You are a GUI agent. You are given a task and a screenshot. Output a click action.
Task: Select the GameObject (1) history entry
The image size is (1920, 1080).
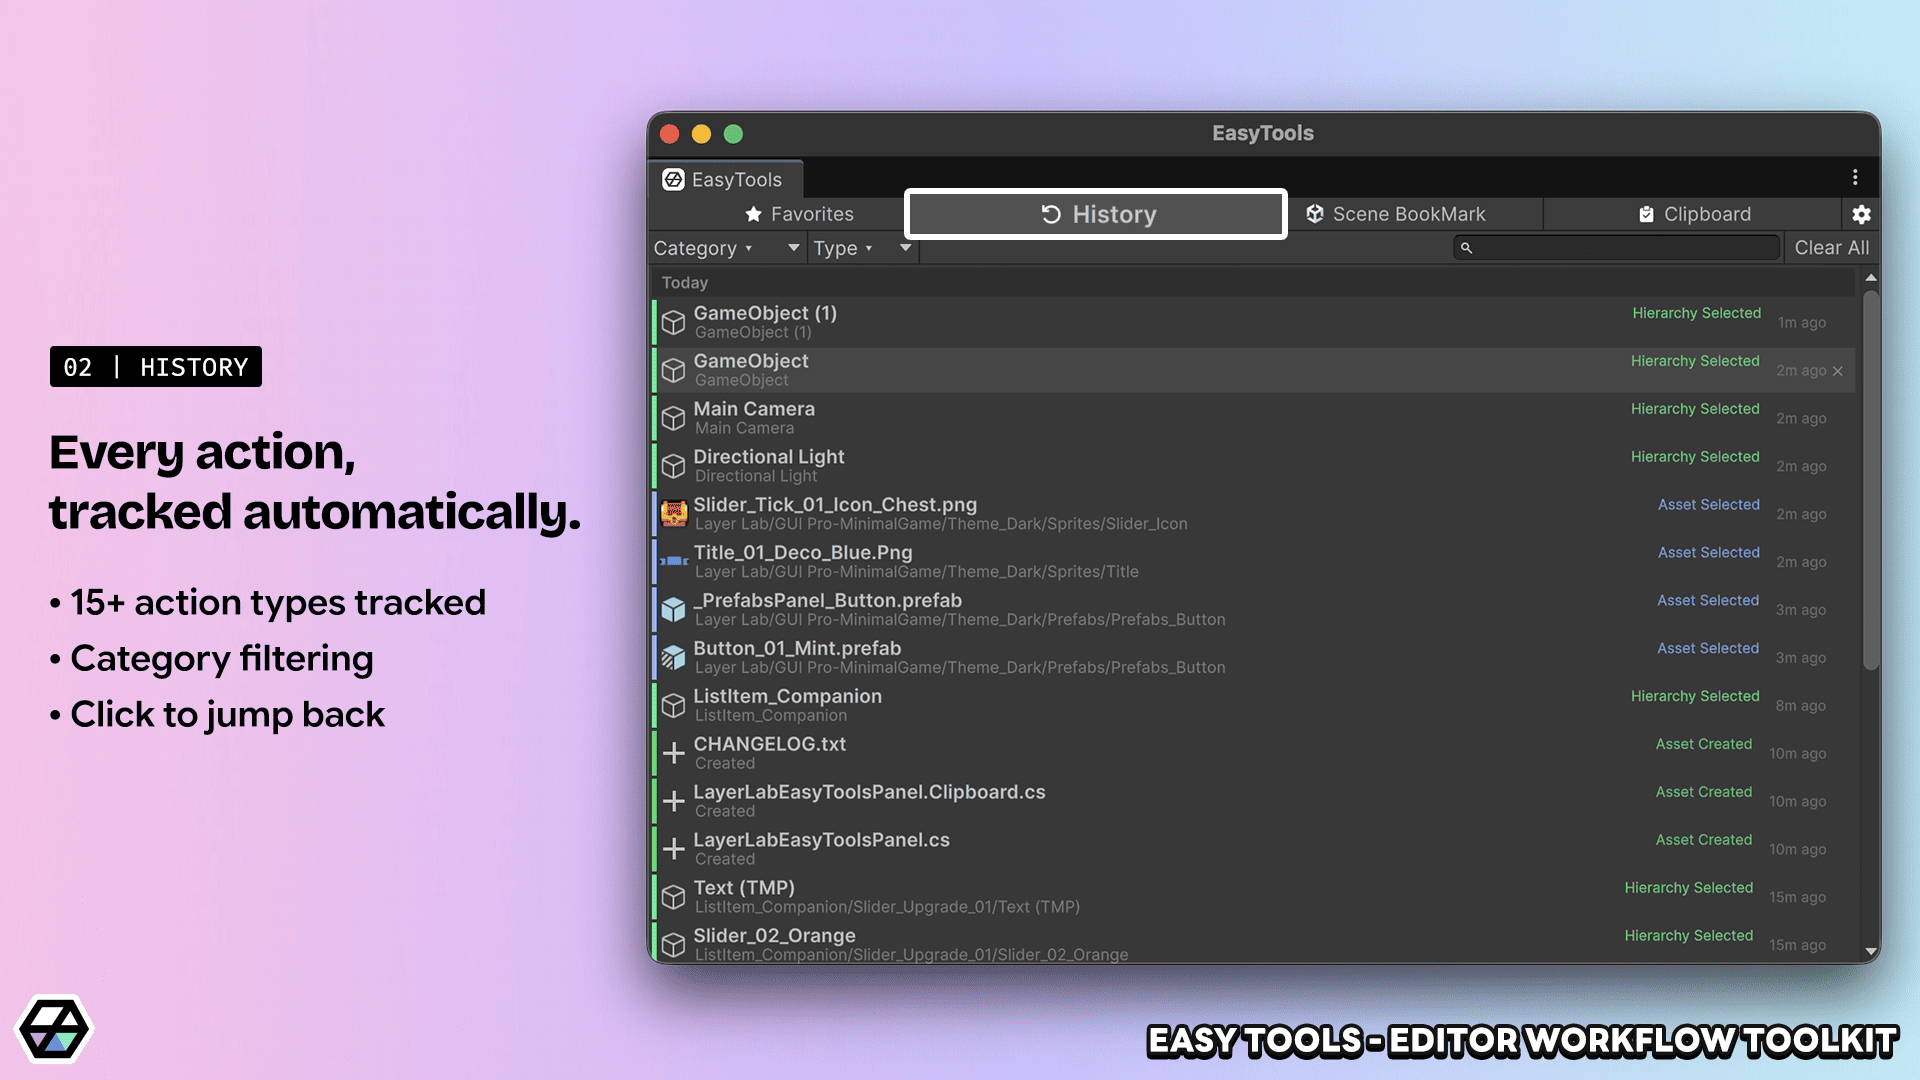pos(1255,322)
